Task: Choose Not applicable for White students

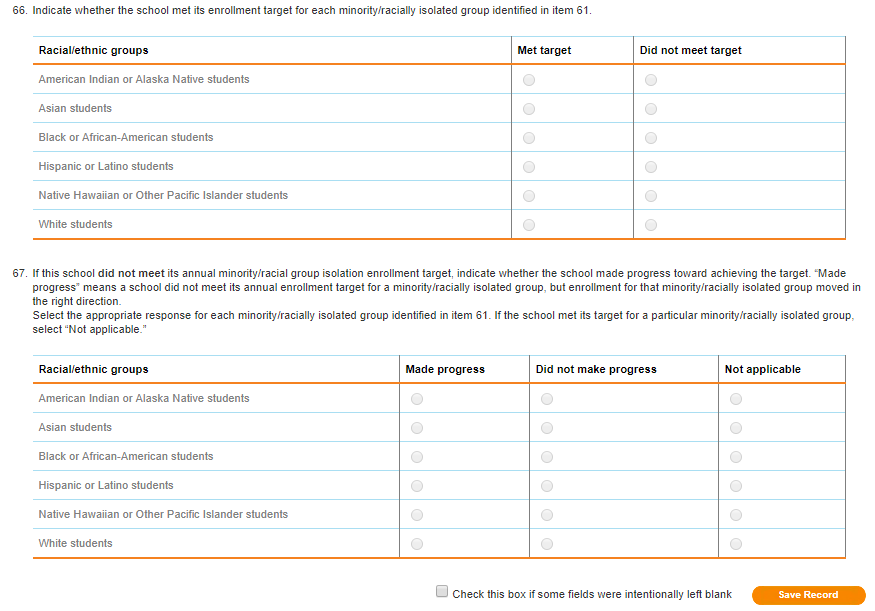Action: tap(736, 544)
